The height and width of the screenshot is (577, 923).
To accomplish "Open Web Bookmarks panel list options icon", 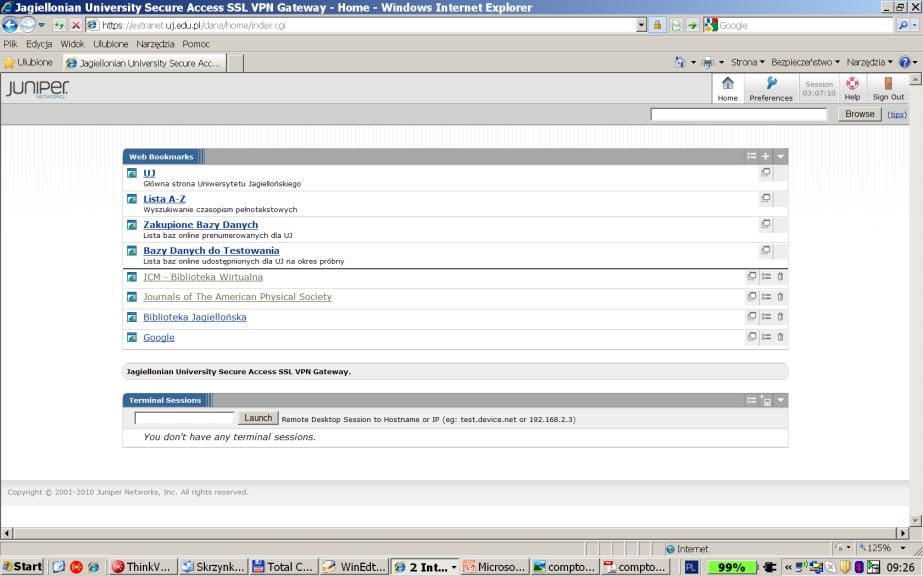I will [x=751, y=156].
